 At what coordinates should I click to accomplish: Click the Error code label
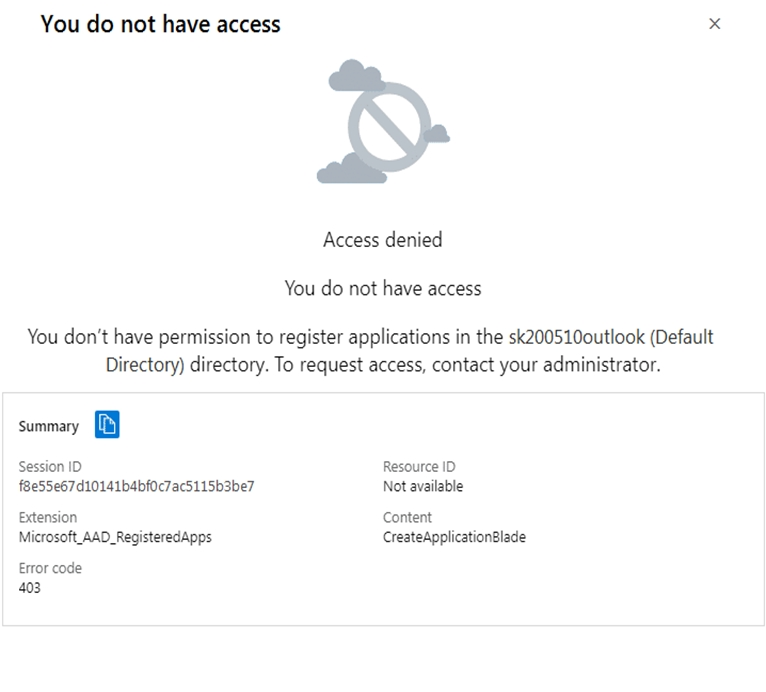50,568
